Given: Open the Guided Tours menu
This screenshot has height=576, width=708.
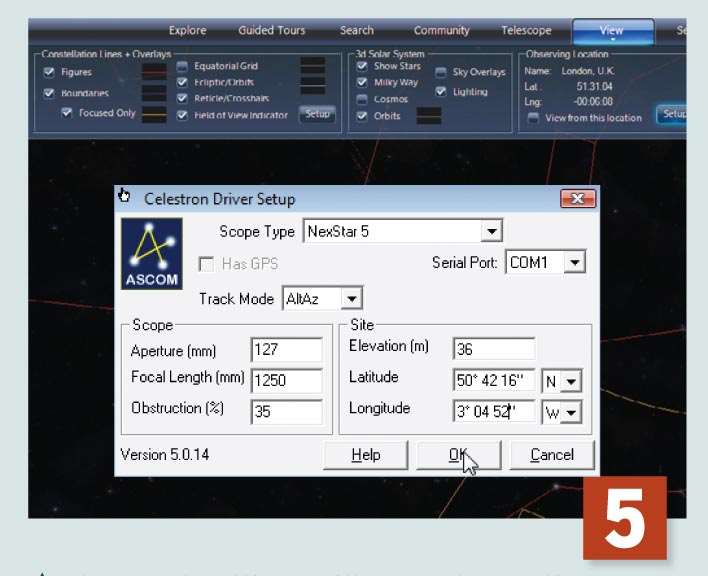Looking at the screenshot, I should [272, 30].
